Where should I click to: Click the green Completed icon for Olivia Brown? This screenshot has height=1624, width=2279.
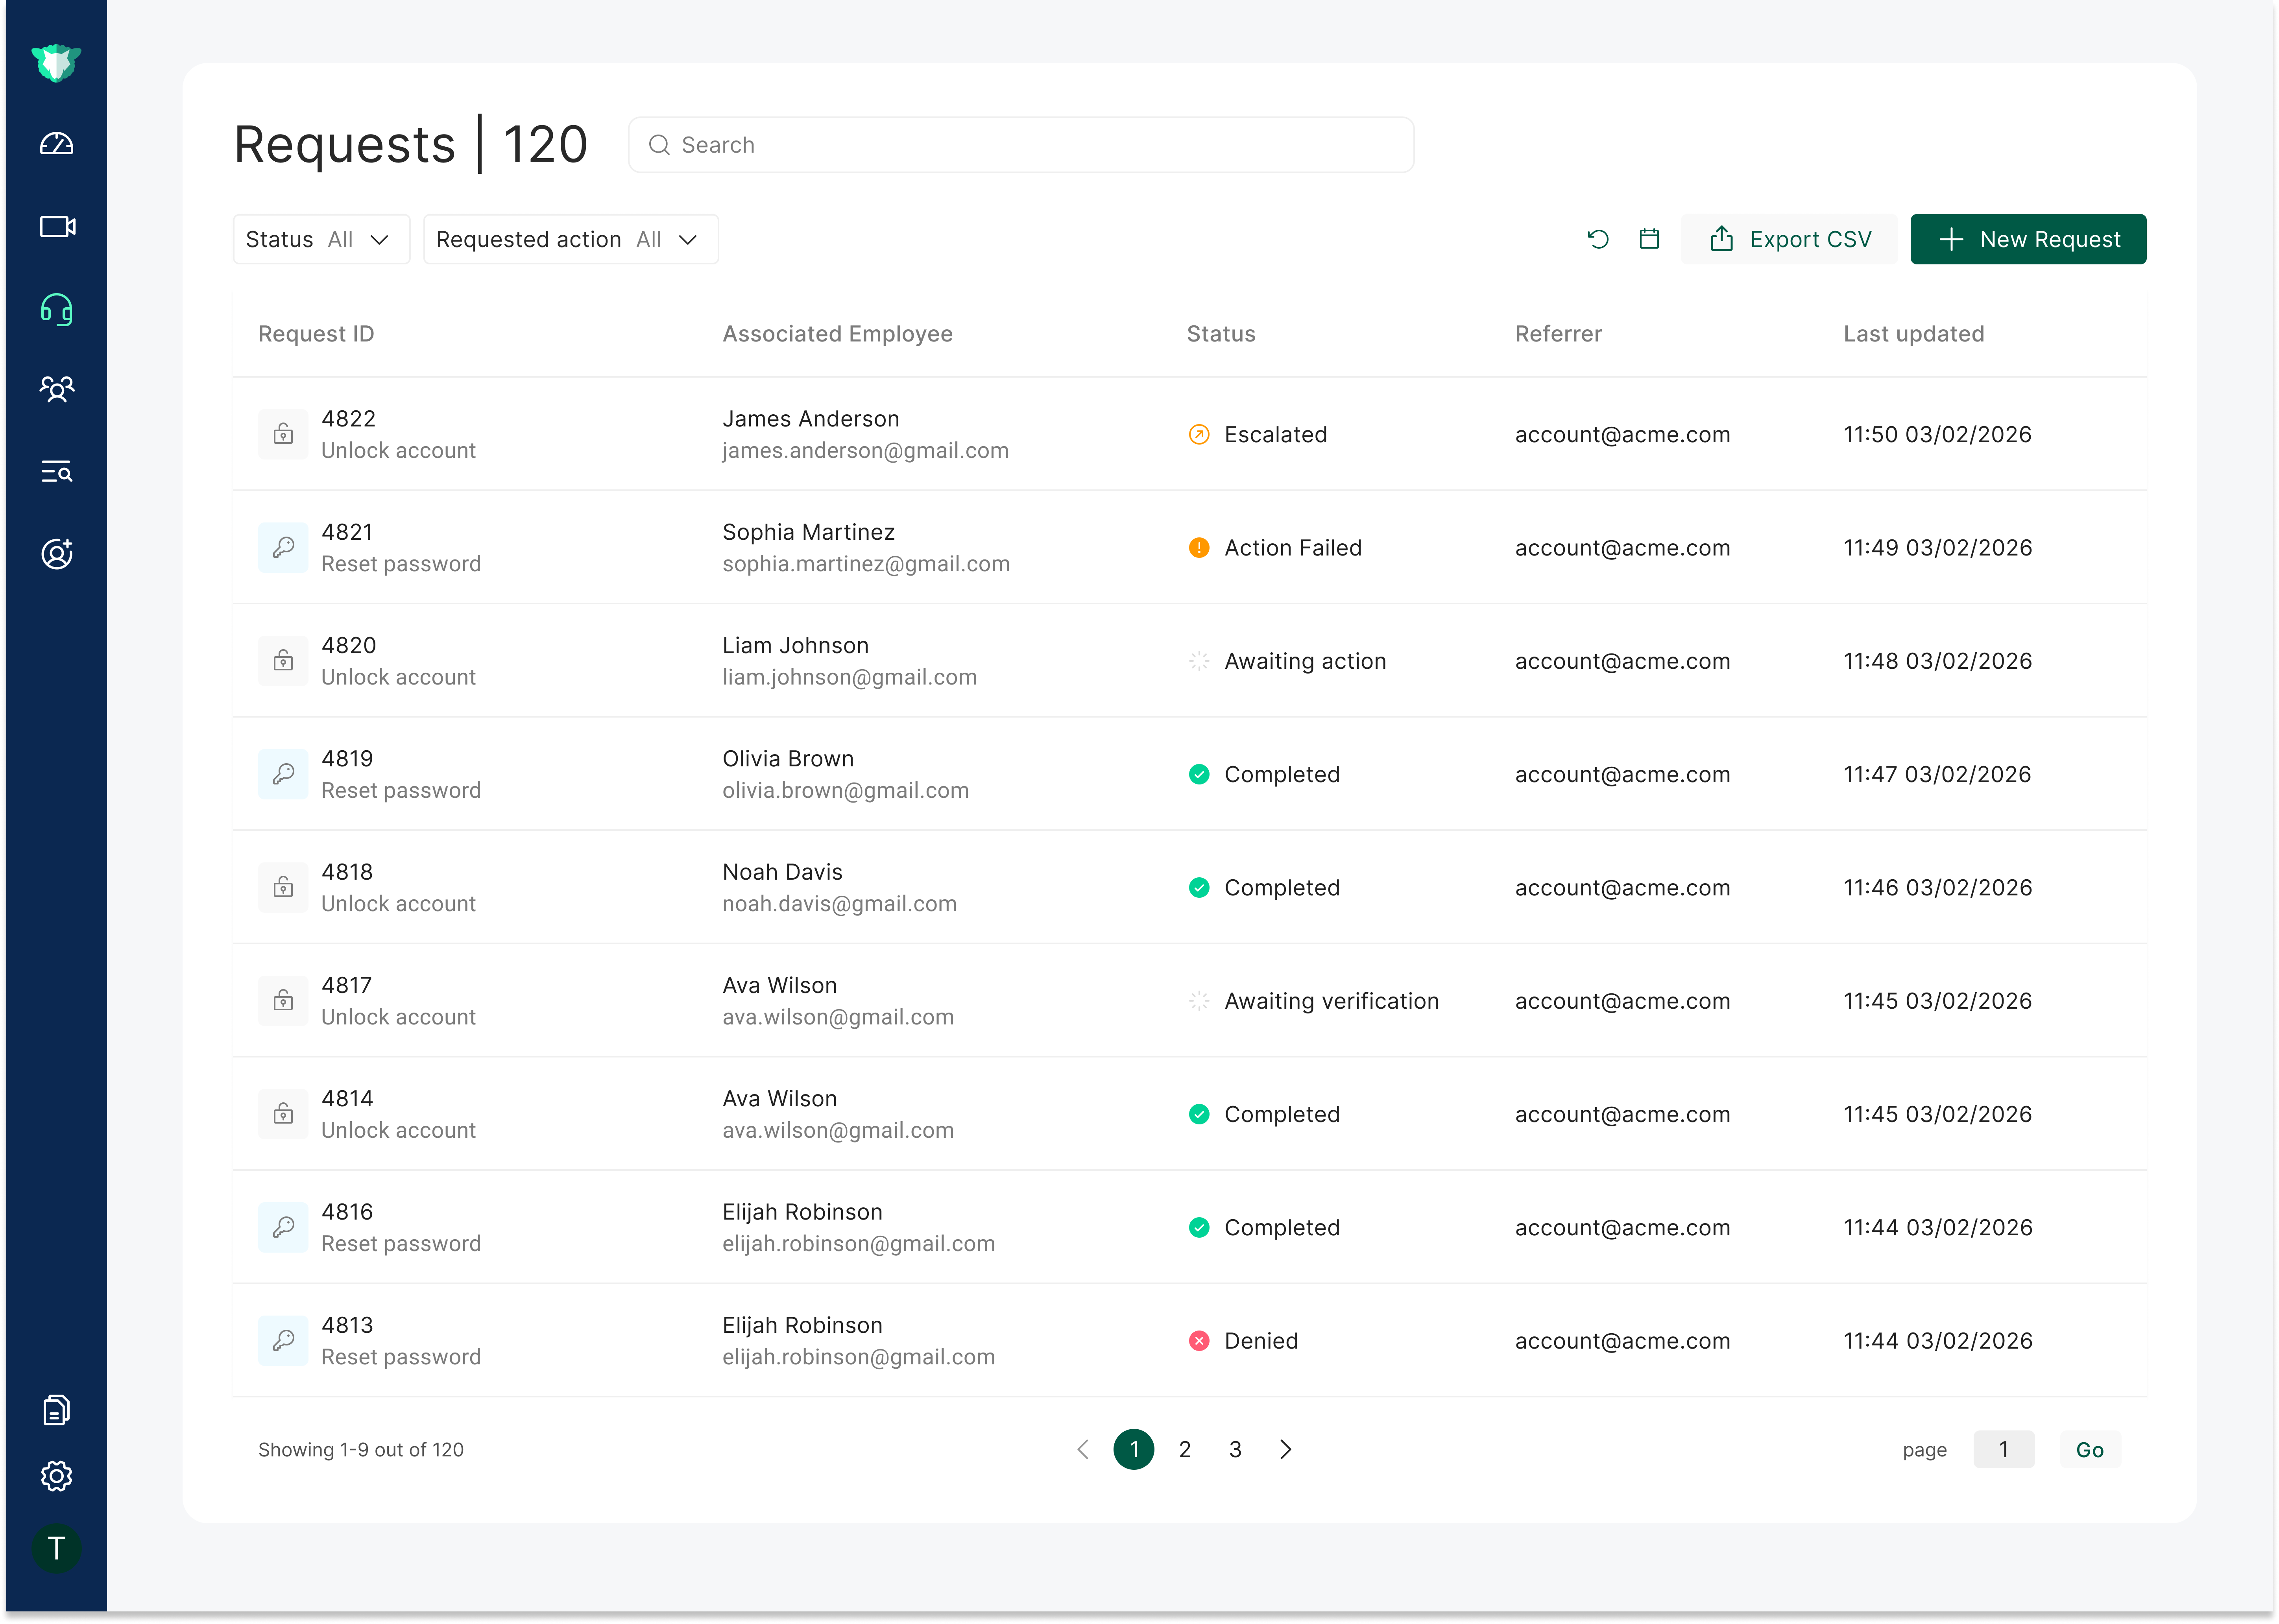click(1199, 774)
